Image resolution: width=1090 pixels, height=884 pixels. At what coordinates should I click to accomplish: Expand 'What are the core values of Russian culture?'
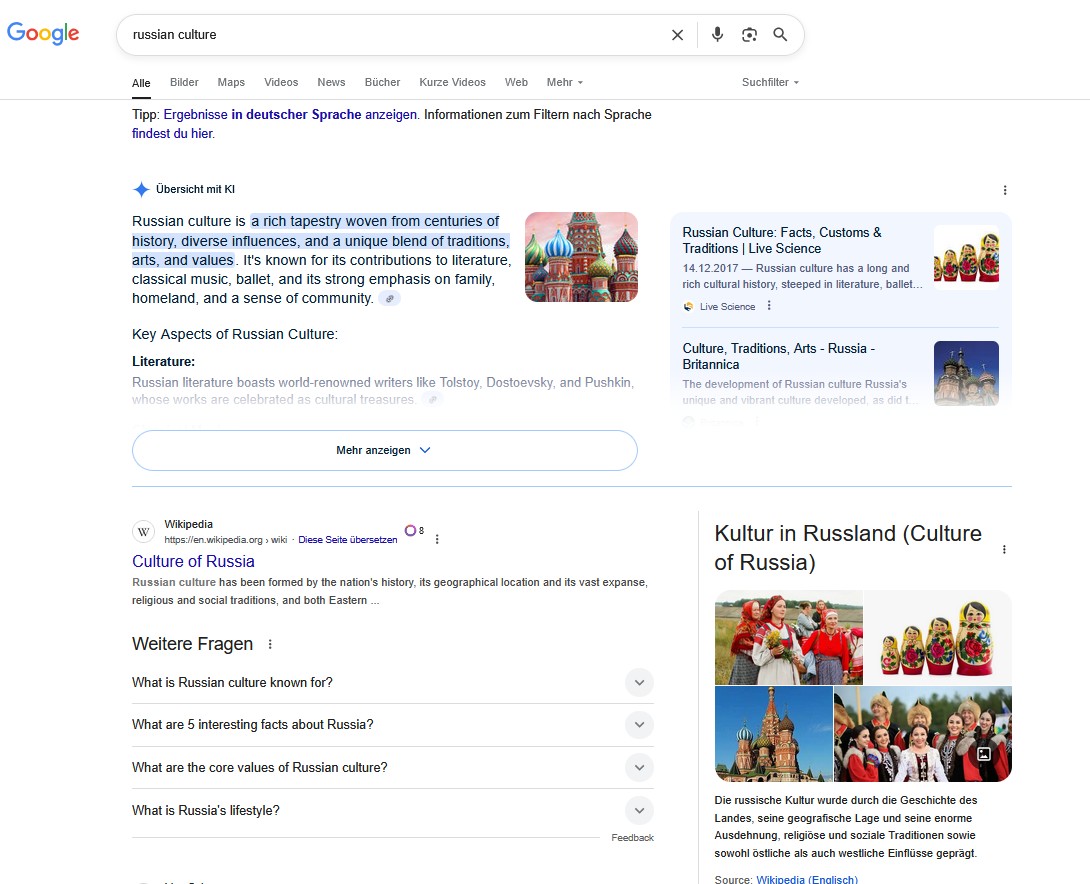[x=393, y=767]
